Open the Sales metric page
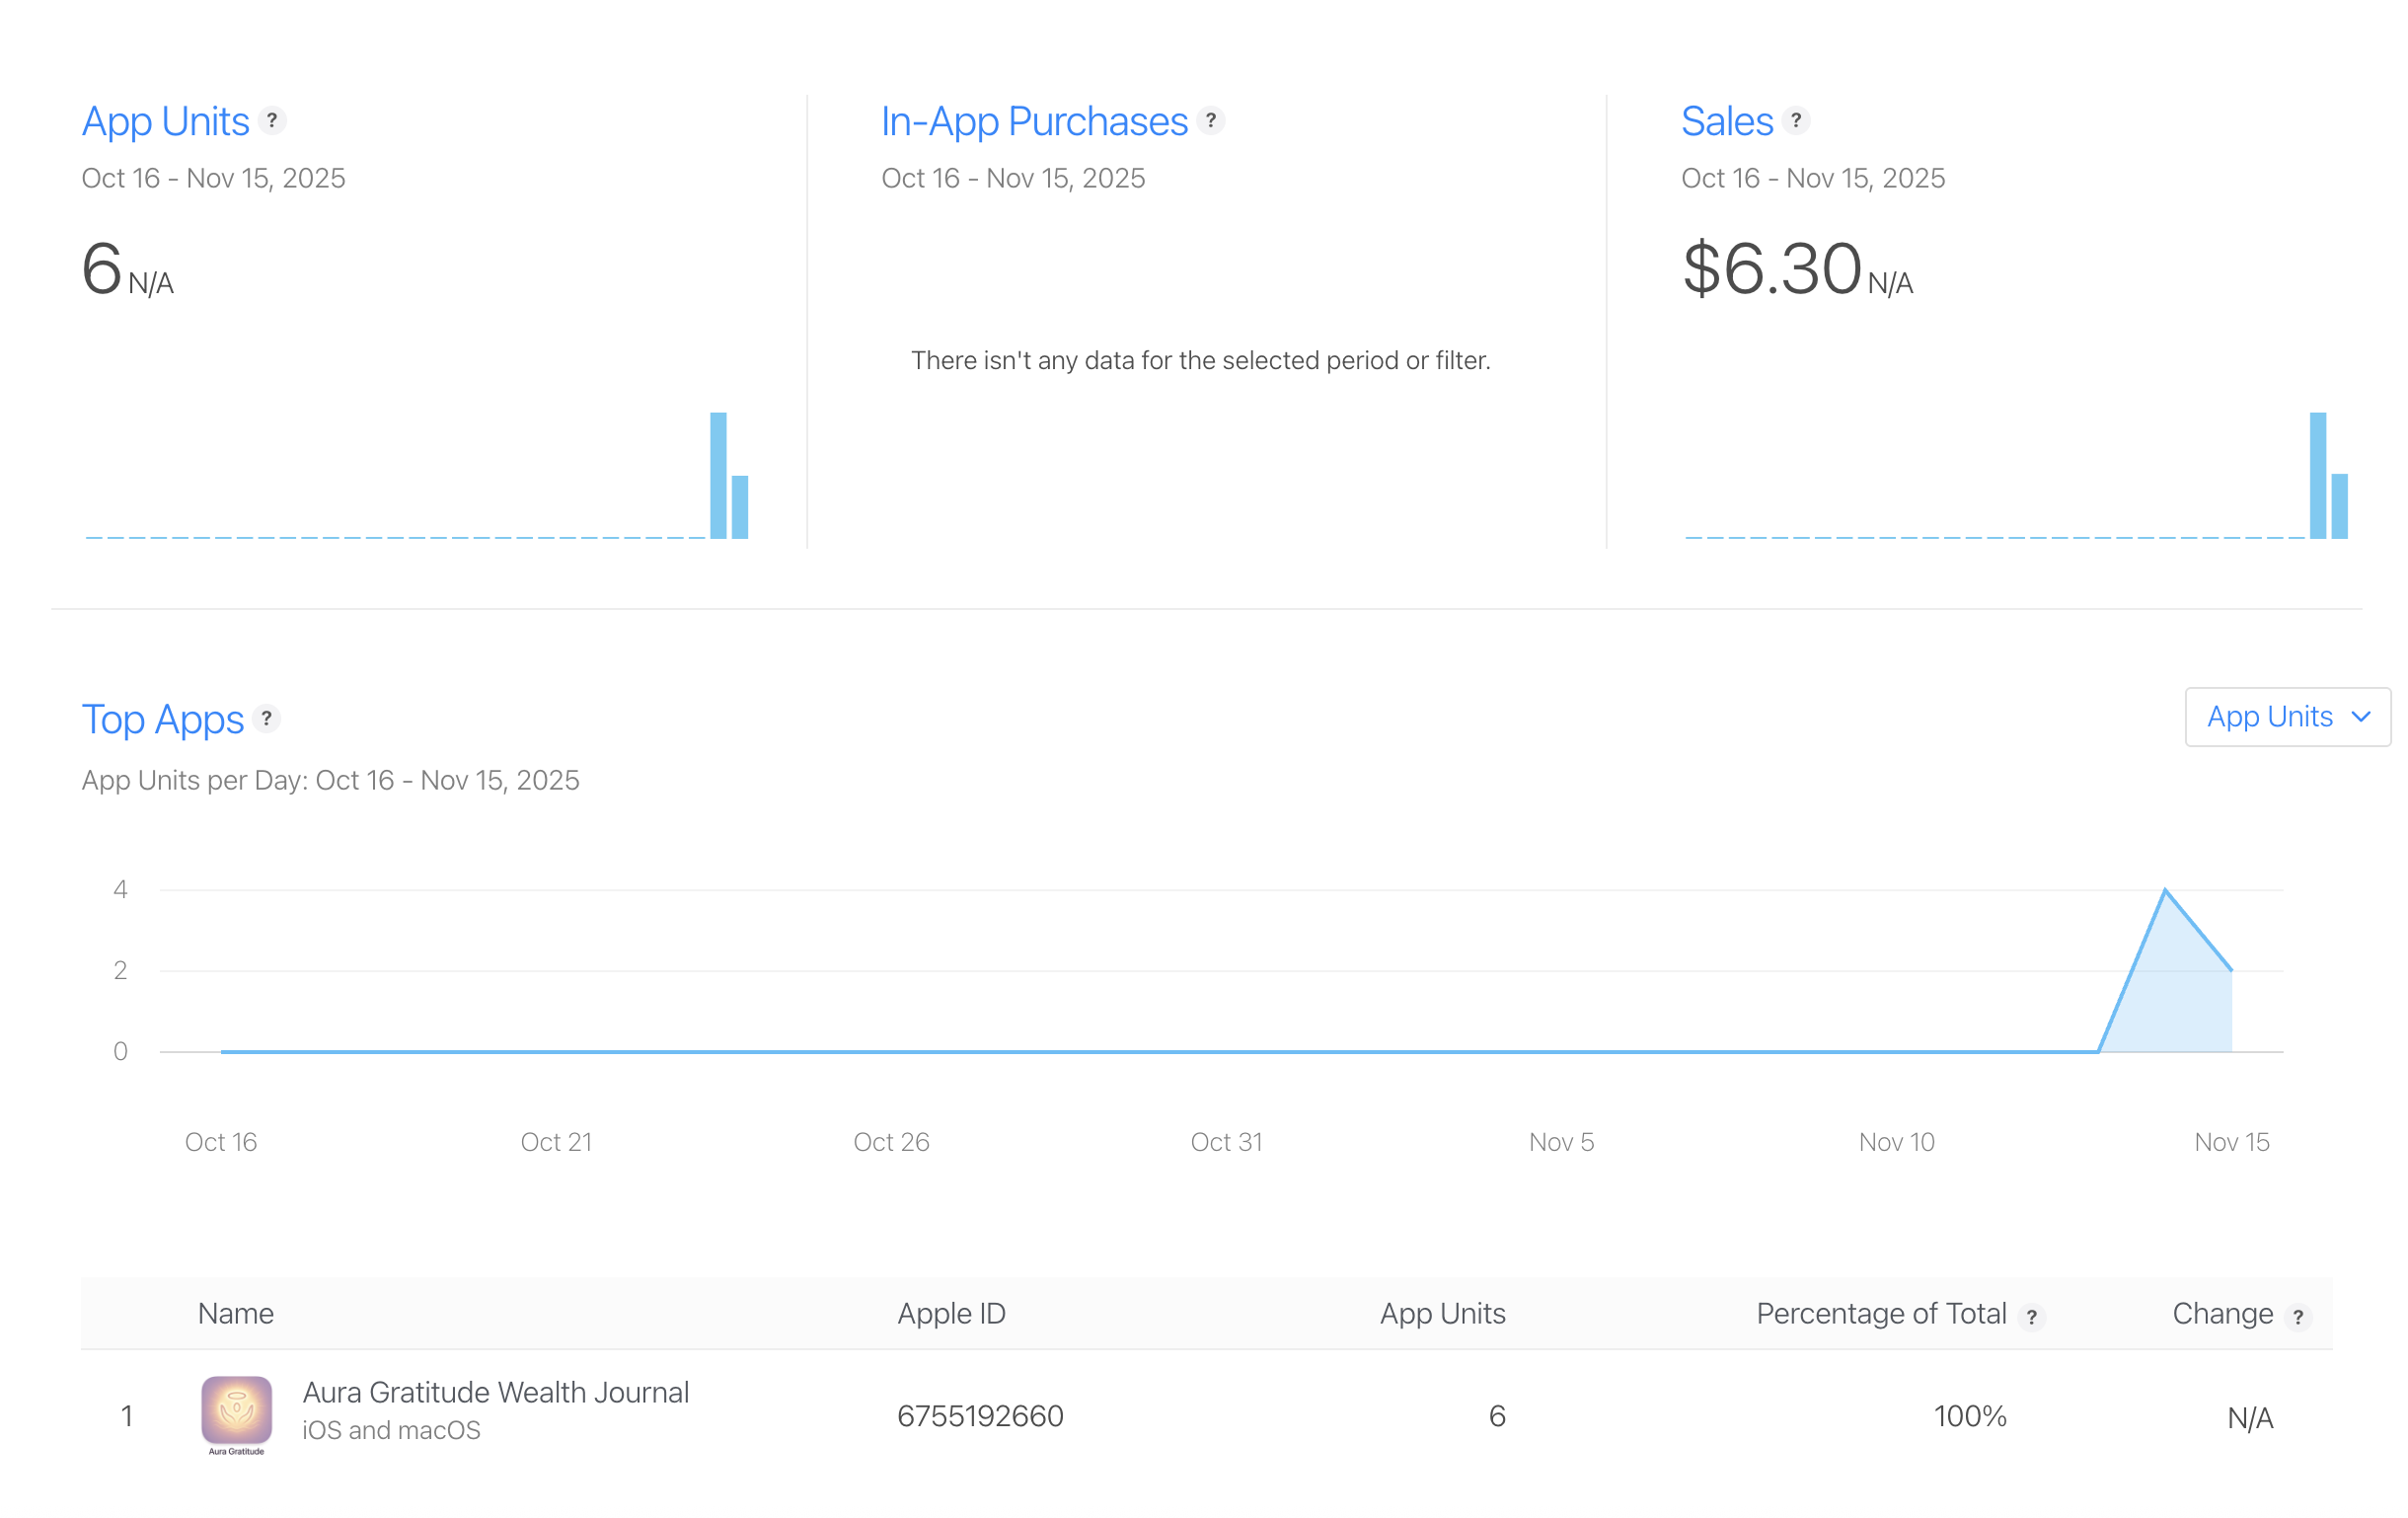 (x=1729, y=121)
